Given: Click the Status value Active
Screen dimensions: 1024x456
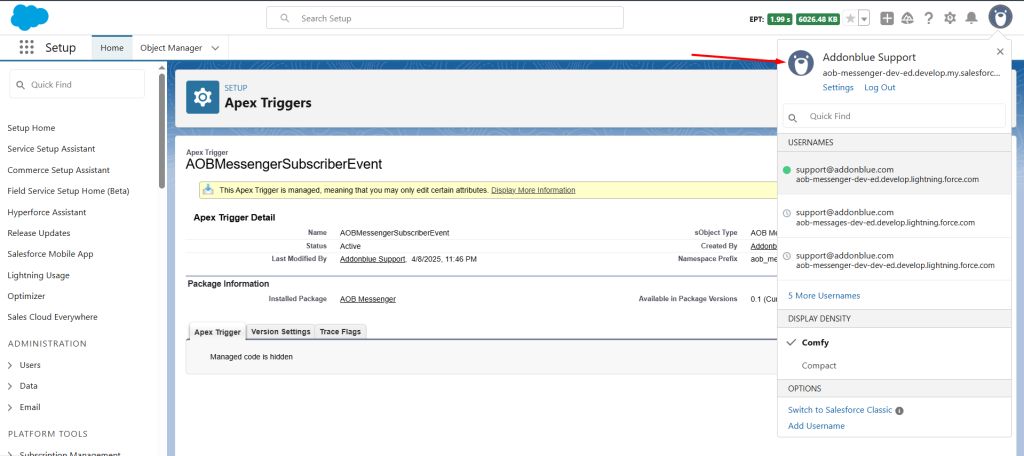Looking at the screenshot, I should coord(351,246).
